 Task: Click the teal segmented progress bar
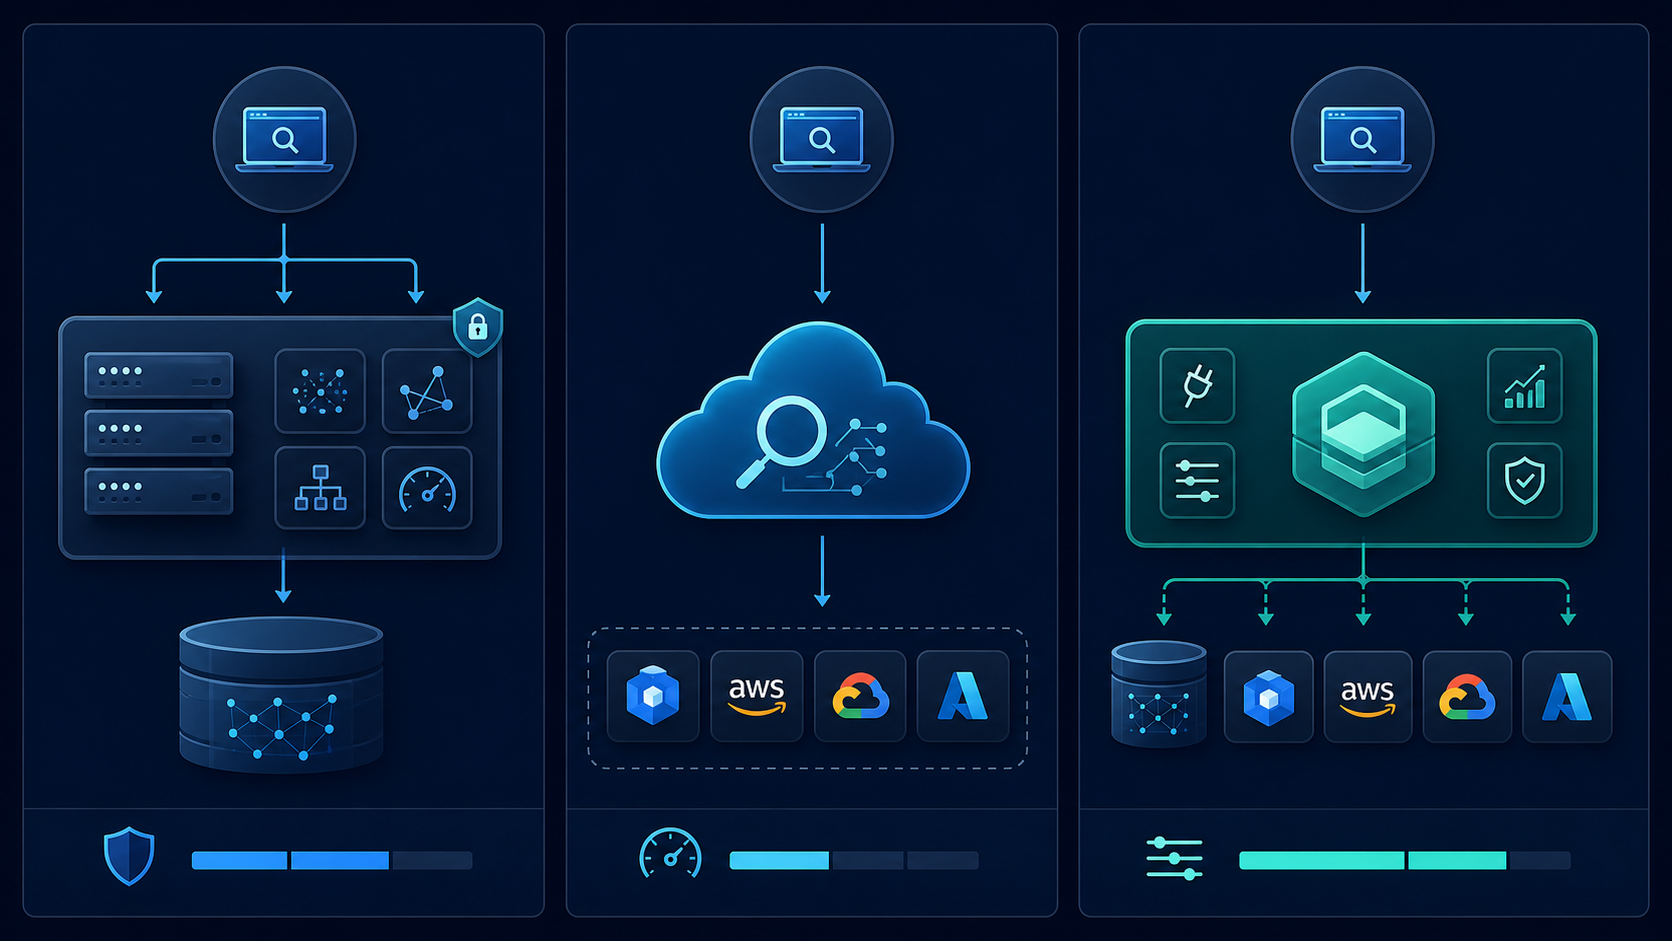click(1405, 860)
